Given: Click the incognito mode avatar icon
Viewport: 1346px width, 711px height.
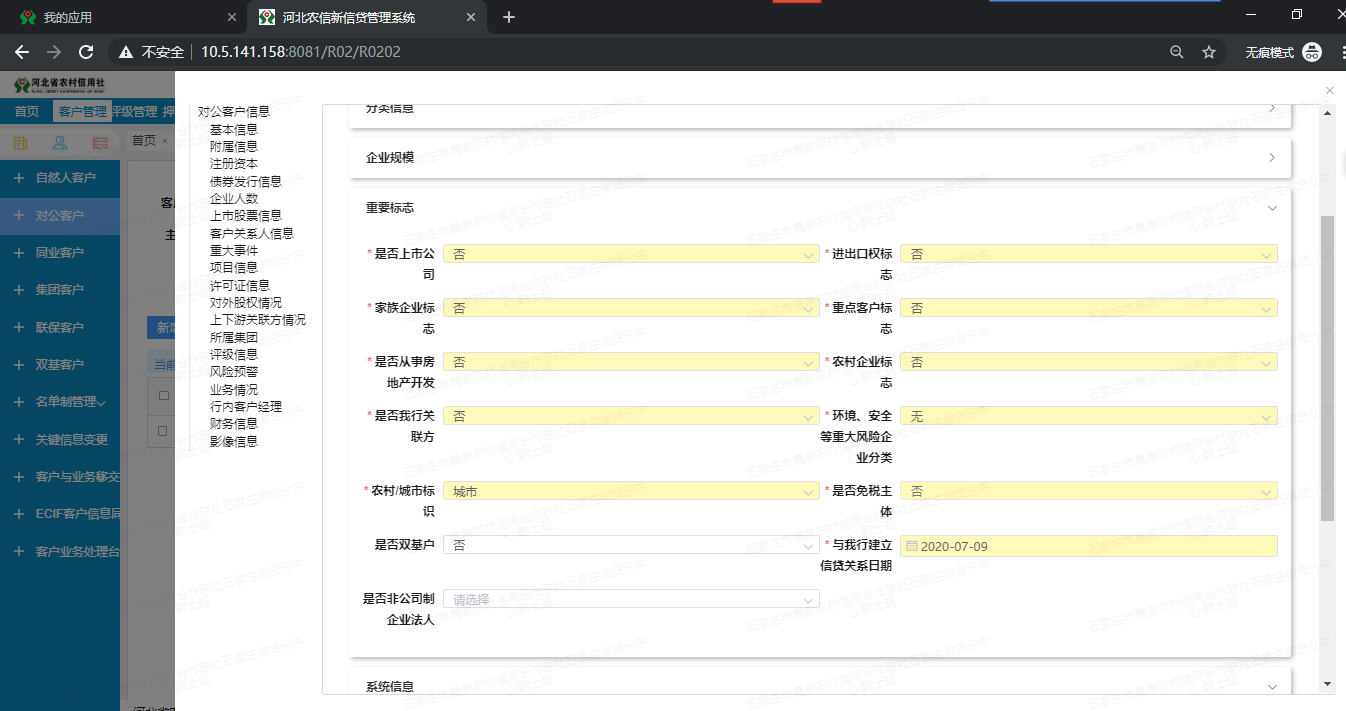Looking at the screenshot, I should (x=1310, y=51).
